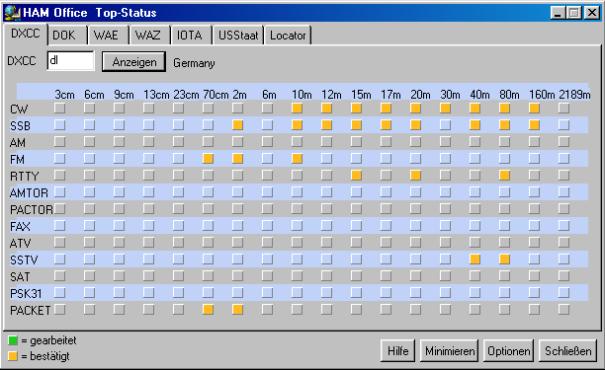Toggle the CW 10m status box

click(297, 108)
